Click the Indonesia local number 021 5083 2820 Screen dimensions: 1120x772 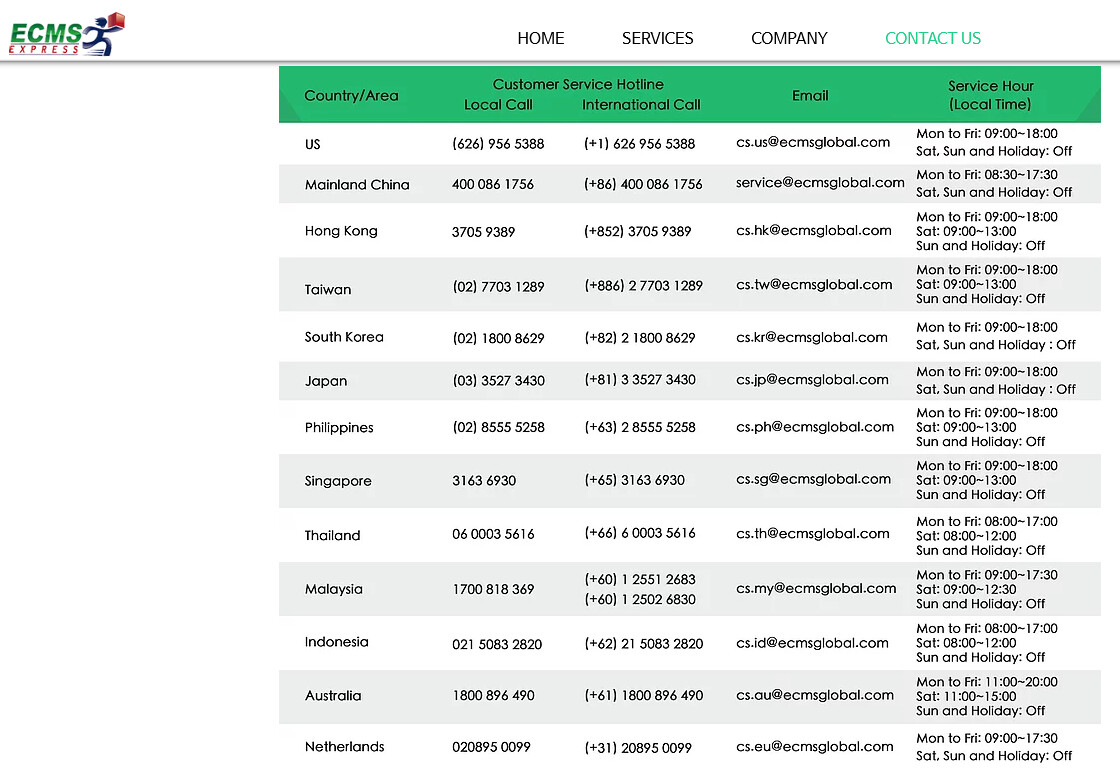click(497, 644)
